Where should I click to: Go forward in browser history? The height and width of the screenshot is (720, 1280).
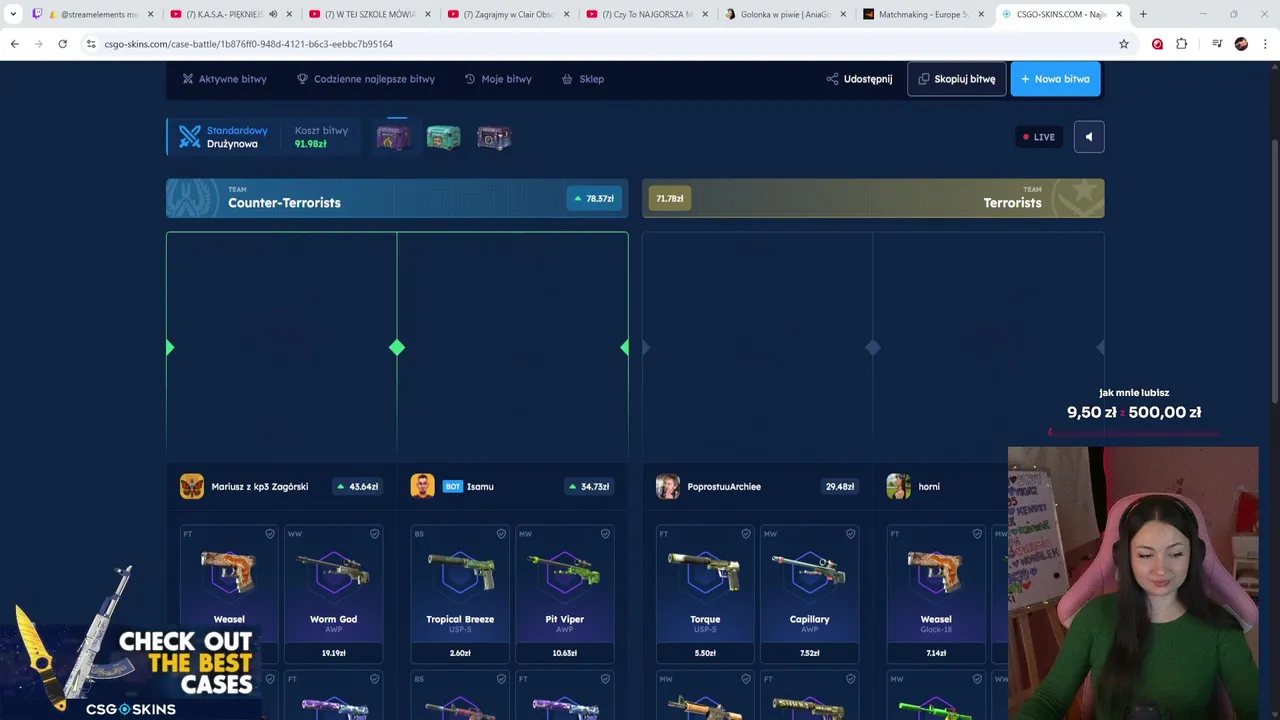pyautogui.click(x=38, y=44)
